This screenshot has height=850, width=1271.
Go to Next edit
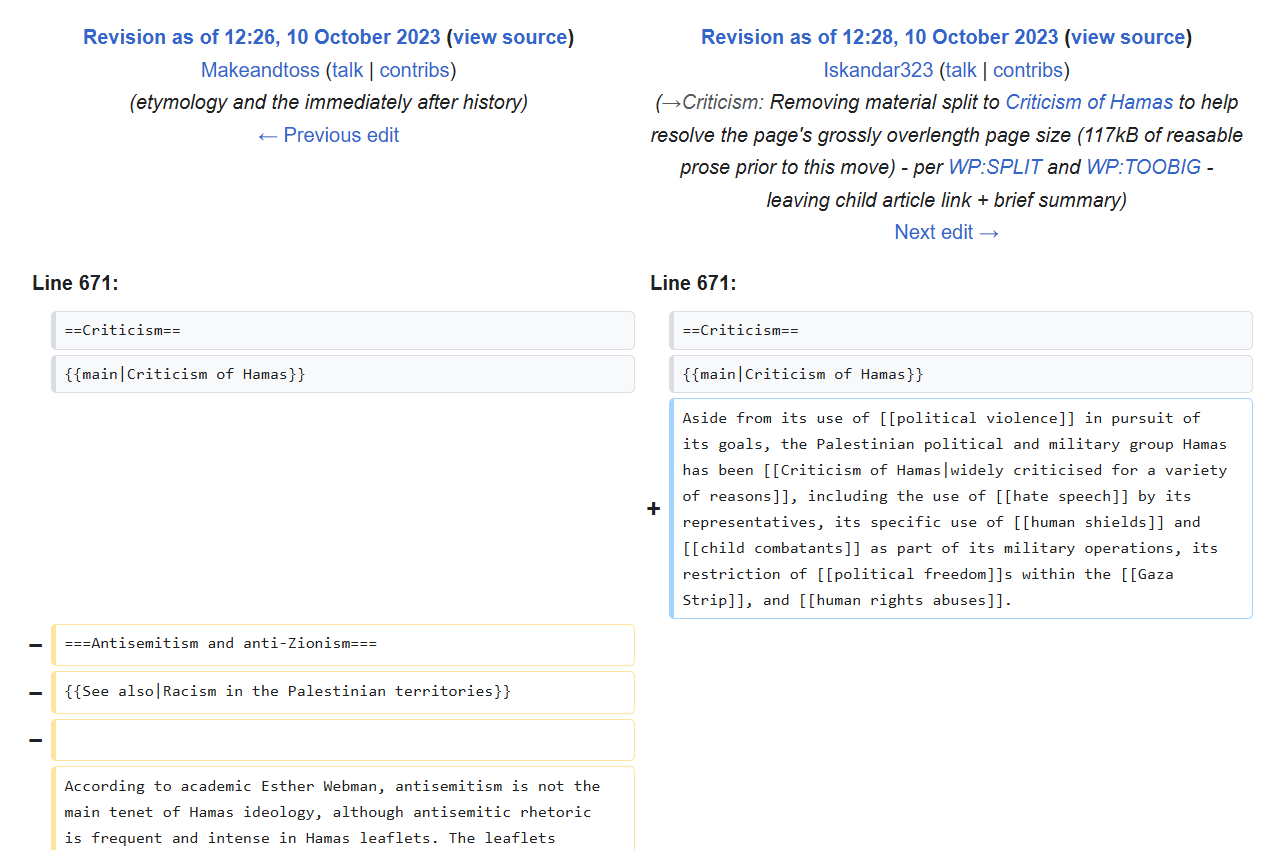pos(947,232)
